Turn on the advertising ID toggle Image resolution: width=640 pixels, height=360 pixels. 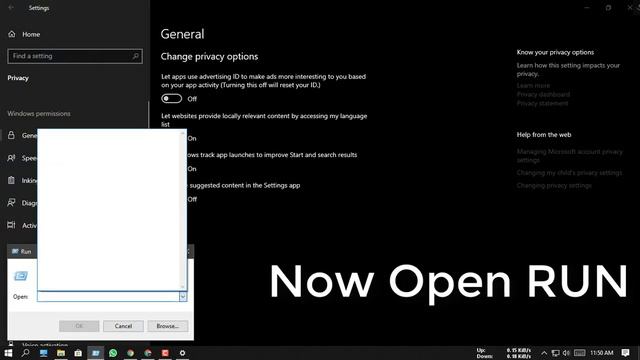[x=171, y=99]
